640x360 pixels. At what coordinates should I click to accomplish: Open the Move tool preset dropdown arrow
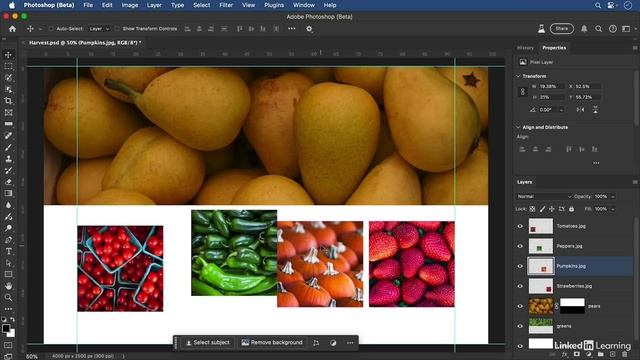pyautogui.click(x=40, y=29)
